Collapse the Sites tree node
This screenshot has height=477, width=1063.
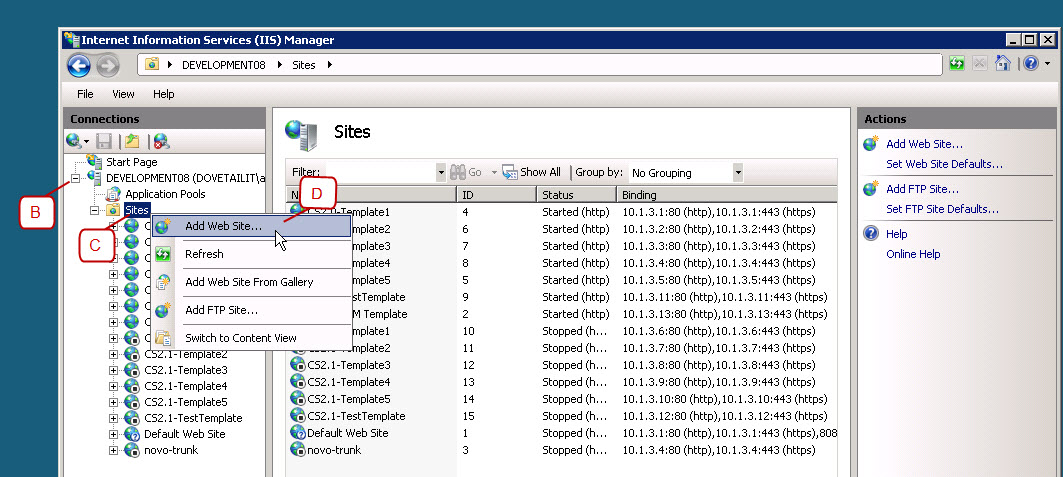click(95, 210)
